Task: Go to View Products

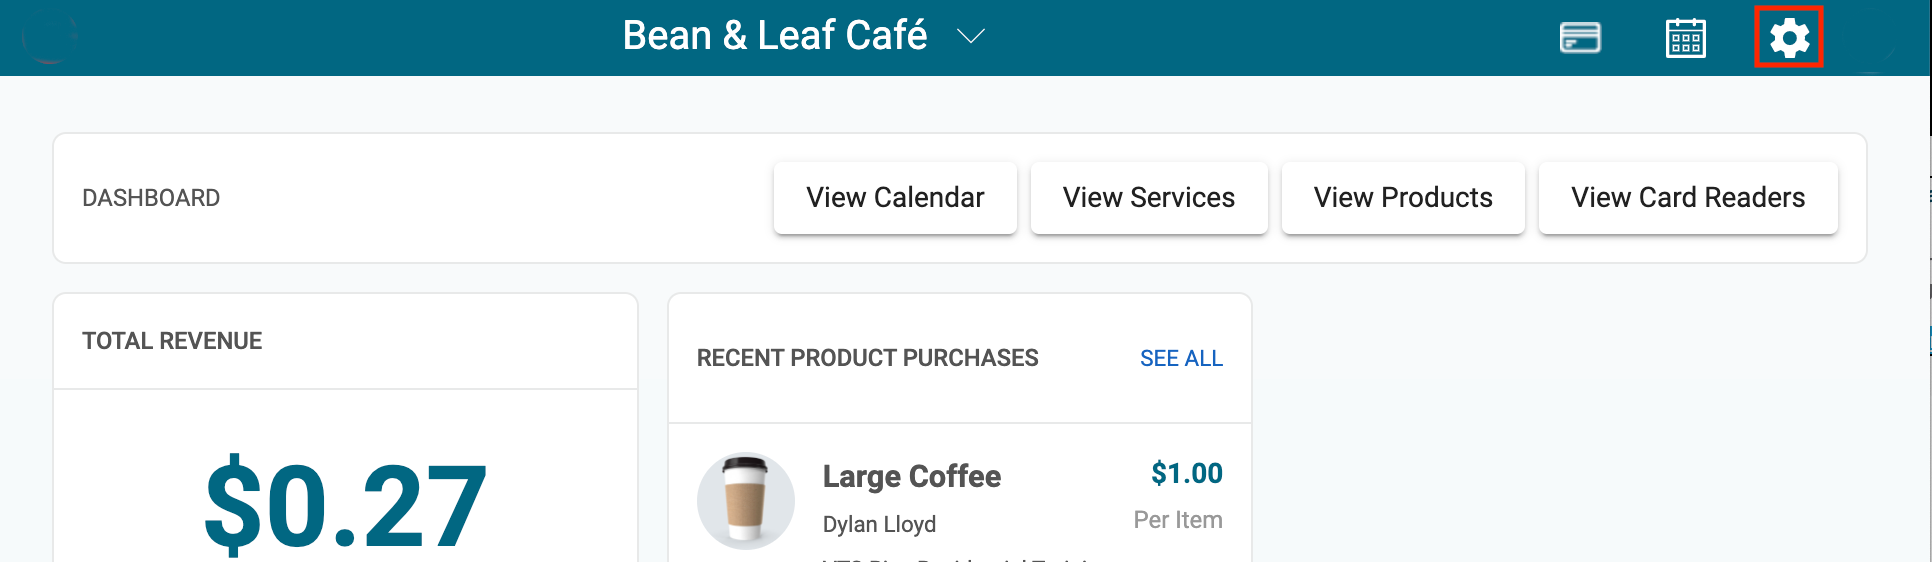Action: click(x=1402, y=198)
